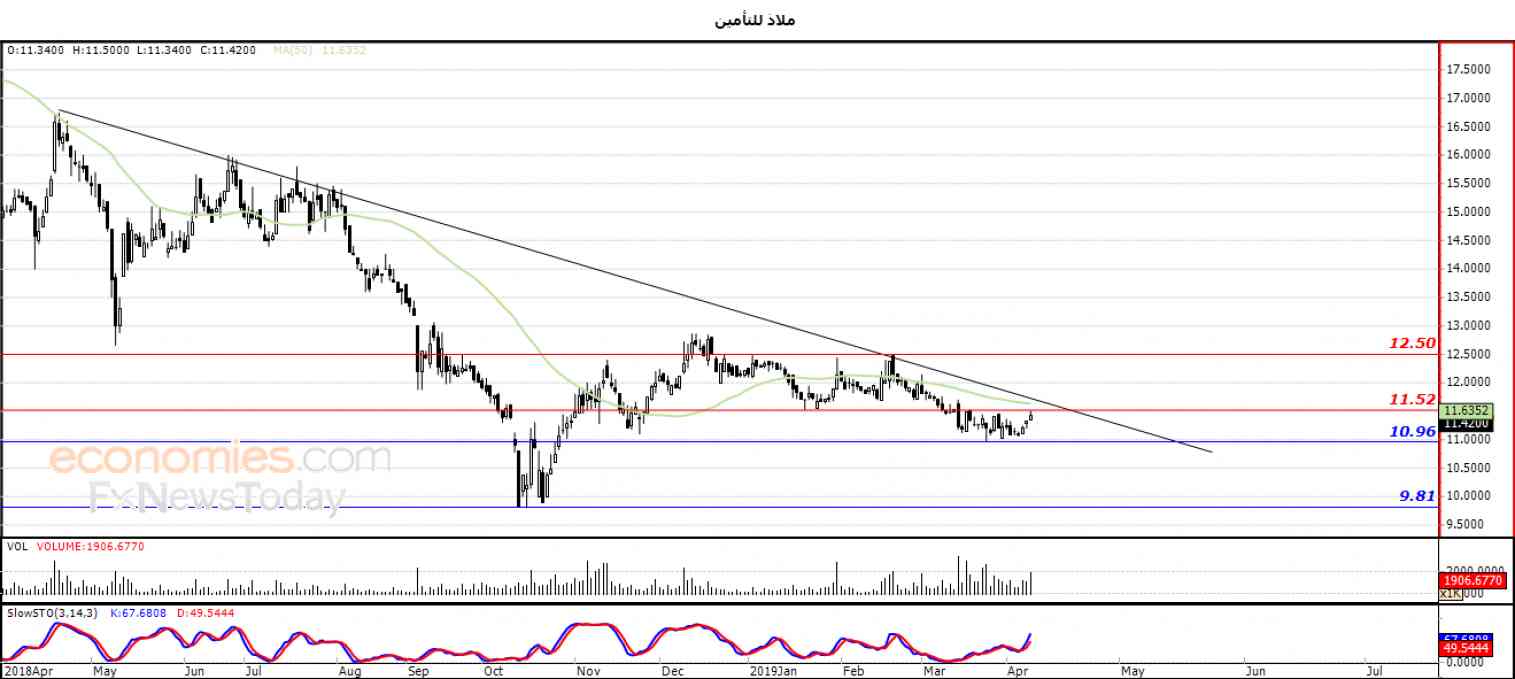Click the blue 9.81 support level label
1515x679 pixels.
pos(1417,495)
